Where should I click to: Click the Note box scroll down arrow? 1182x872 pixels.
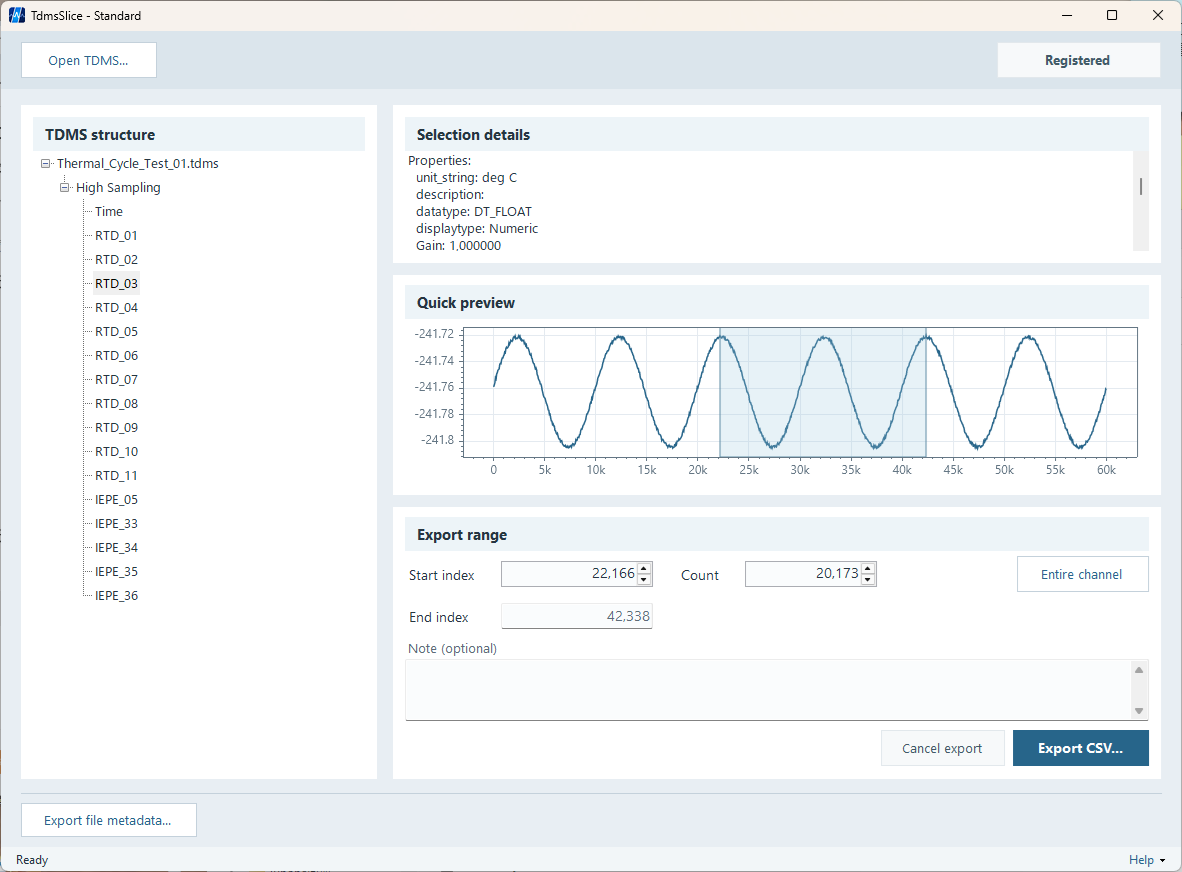tap(1139, 711)
